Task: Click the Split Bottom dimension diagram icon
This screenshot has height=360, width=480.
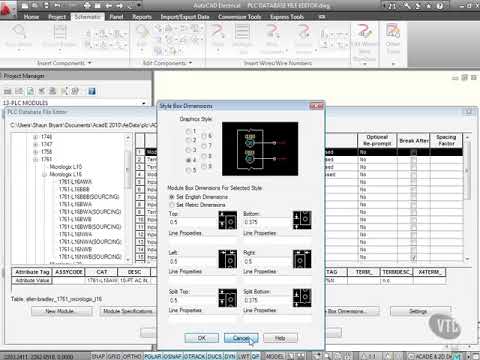Action: click(x=302, y=298)
